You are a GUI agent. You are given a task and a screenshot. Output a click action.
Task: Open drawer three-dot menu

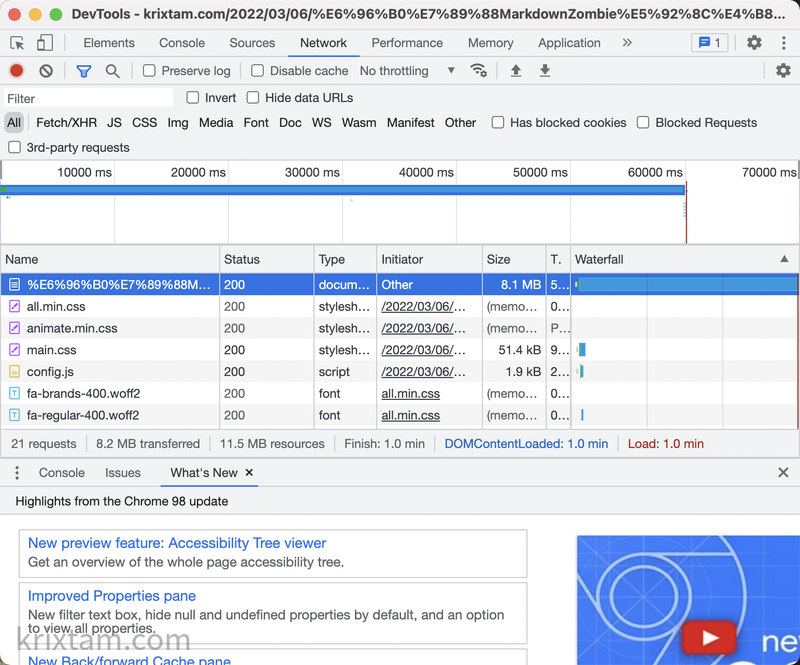pyautogui.click(x=17, y=473)
